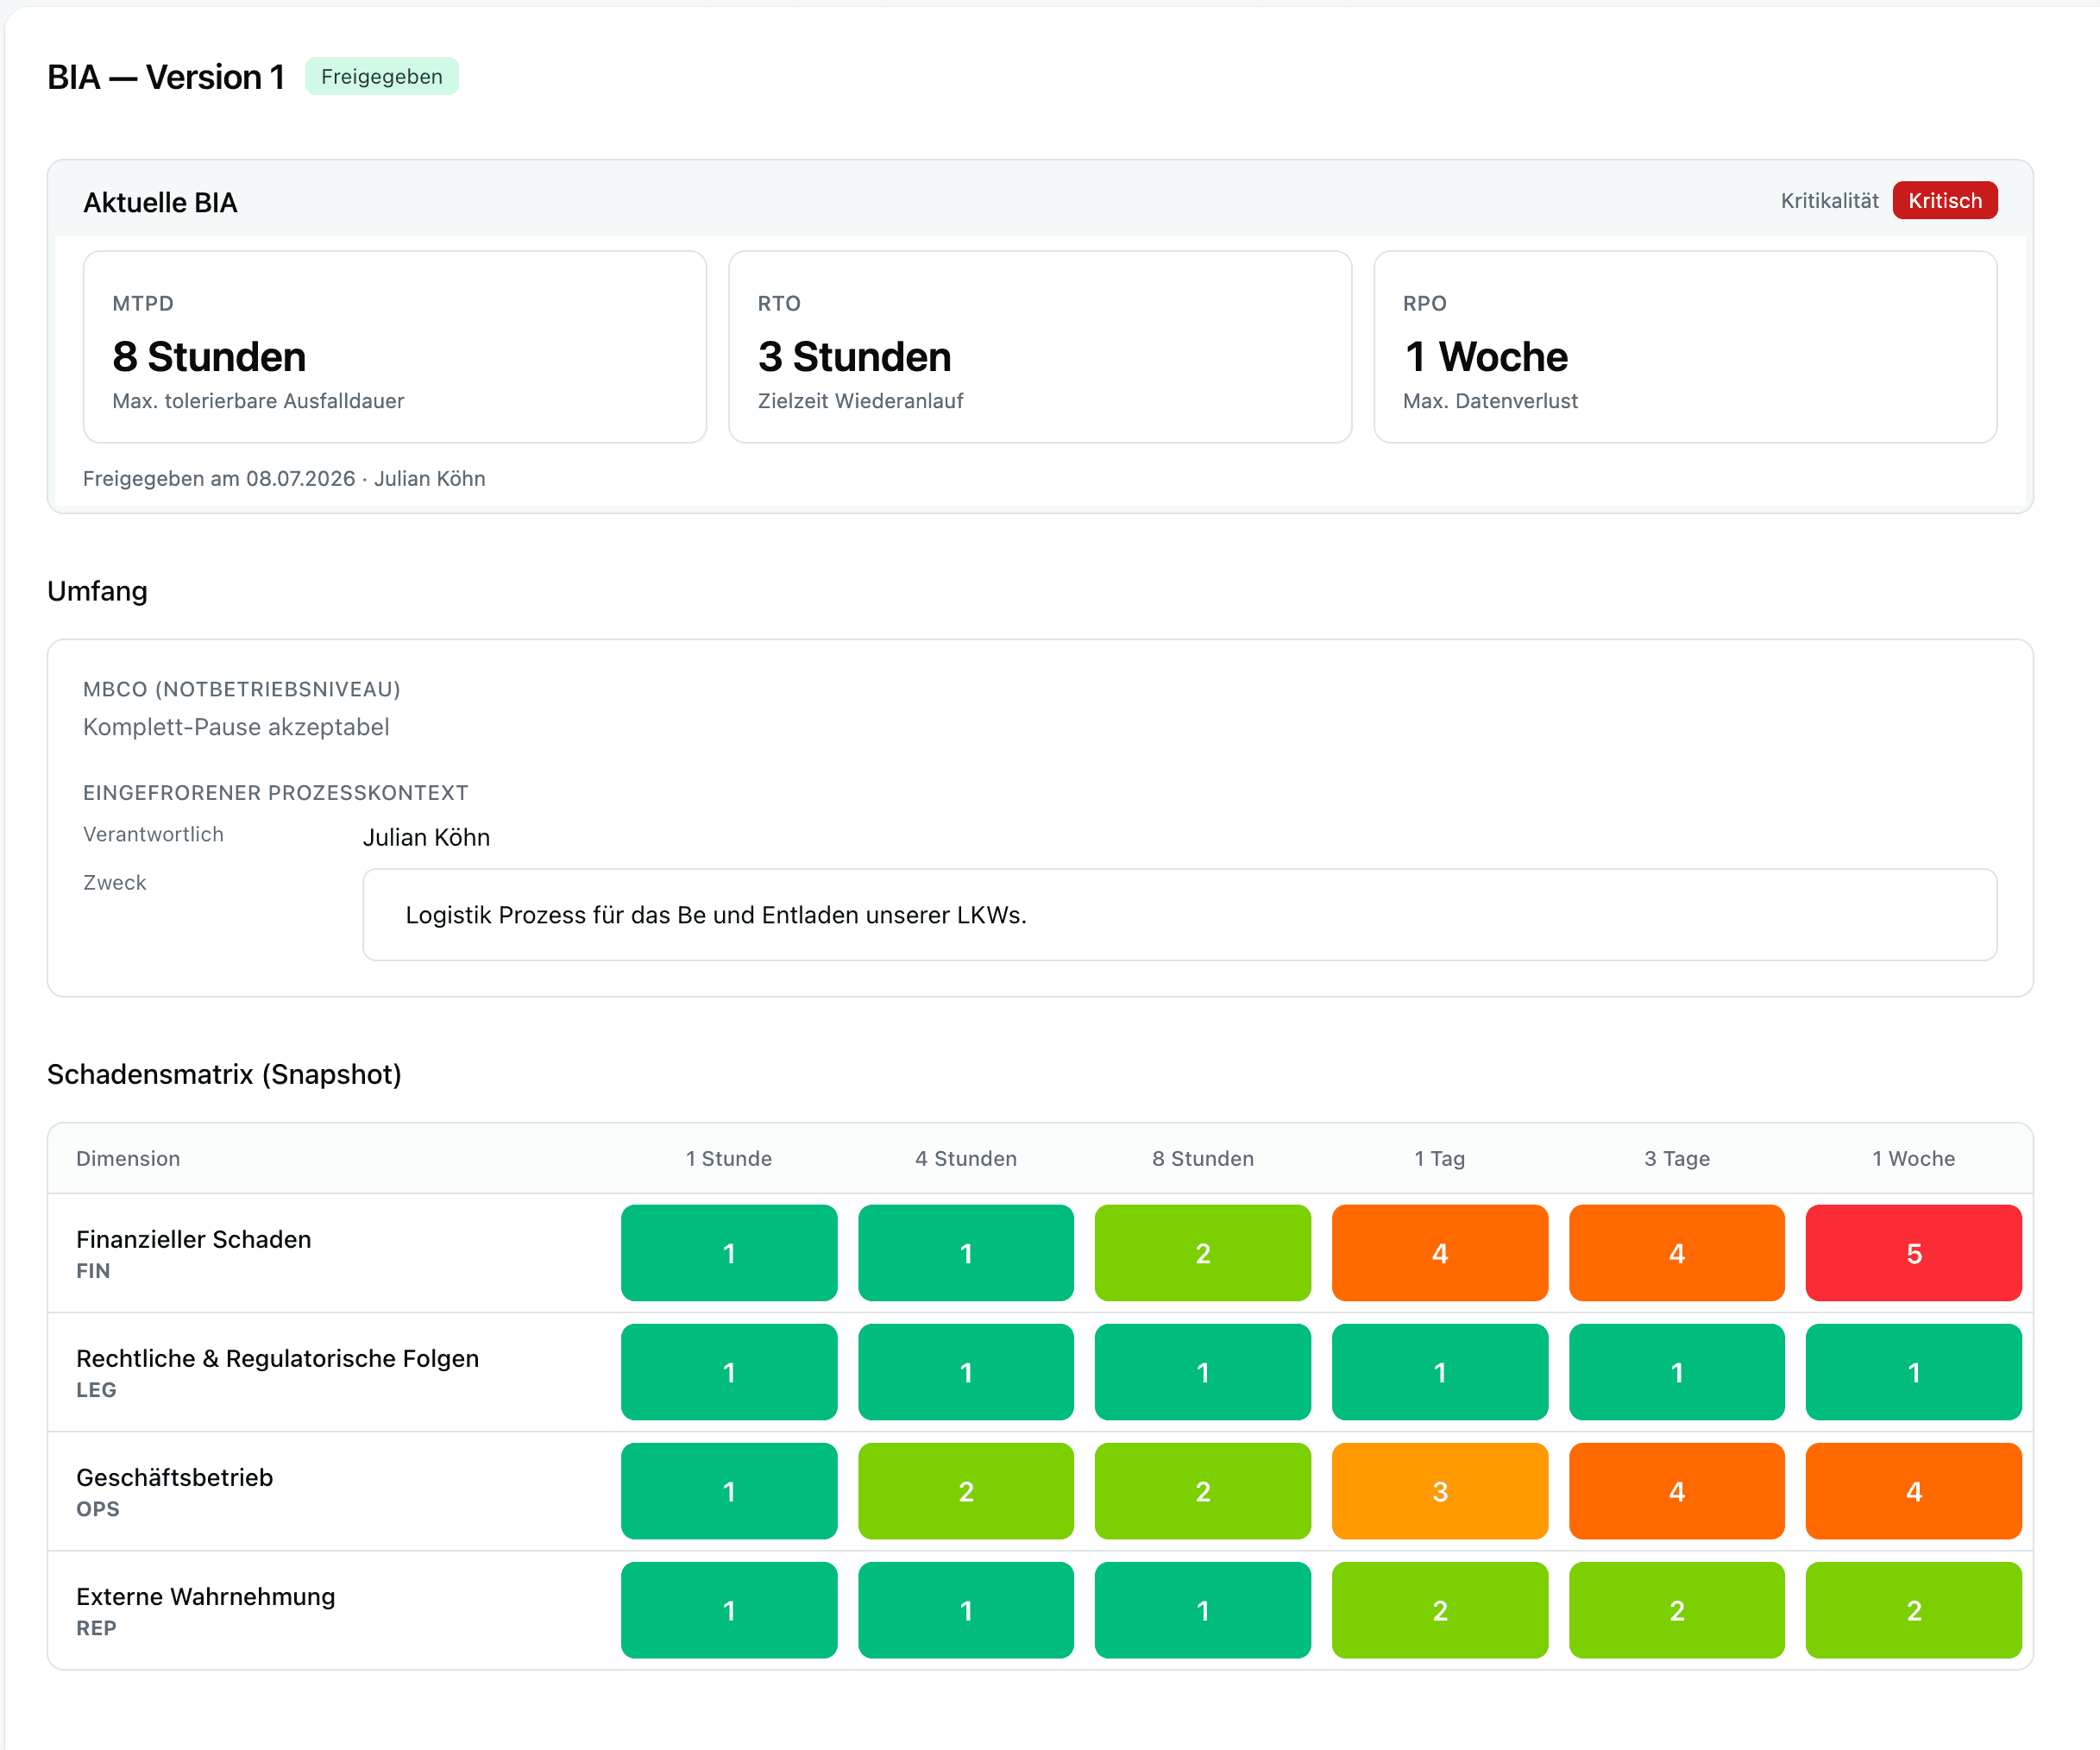Click the 1 Stunde column header
The height and width of the screenshot is (1750, 2100).
point(729,1158)
